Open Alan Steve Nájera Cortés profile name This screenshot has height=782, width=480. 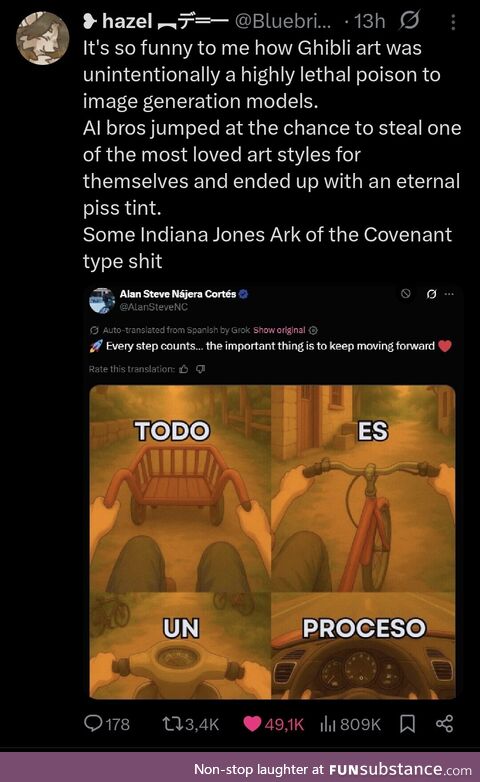coord(178,294)
